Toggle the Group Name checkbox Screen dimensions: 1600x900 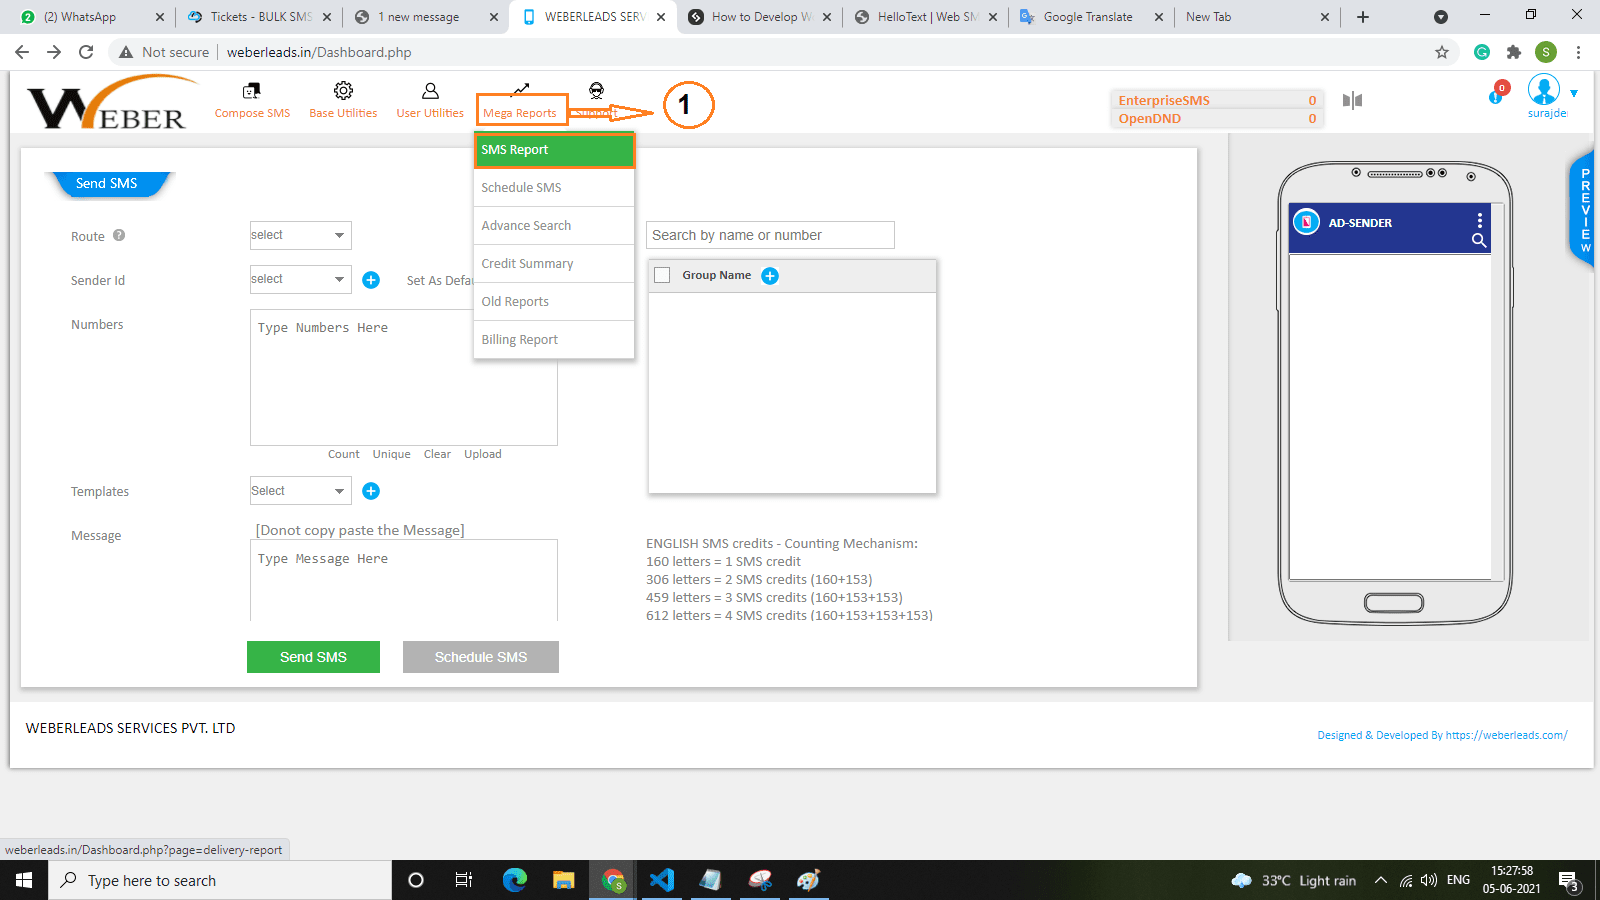[662, 276]
